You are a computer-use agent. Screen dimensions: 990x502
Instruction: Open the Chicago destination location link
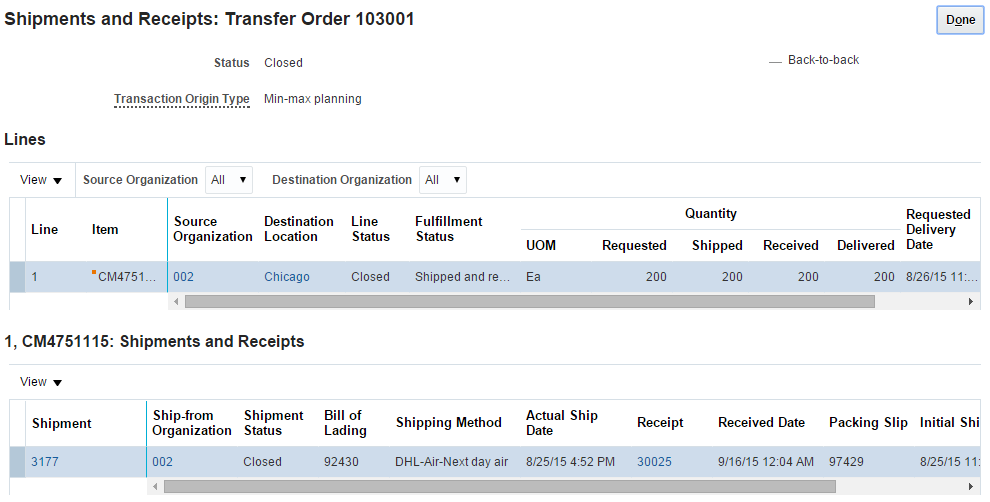[x=287, y=277]
